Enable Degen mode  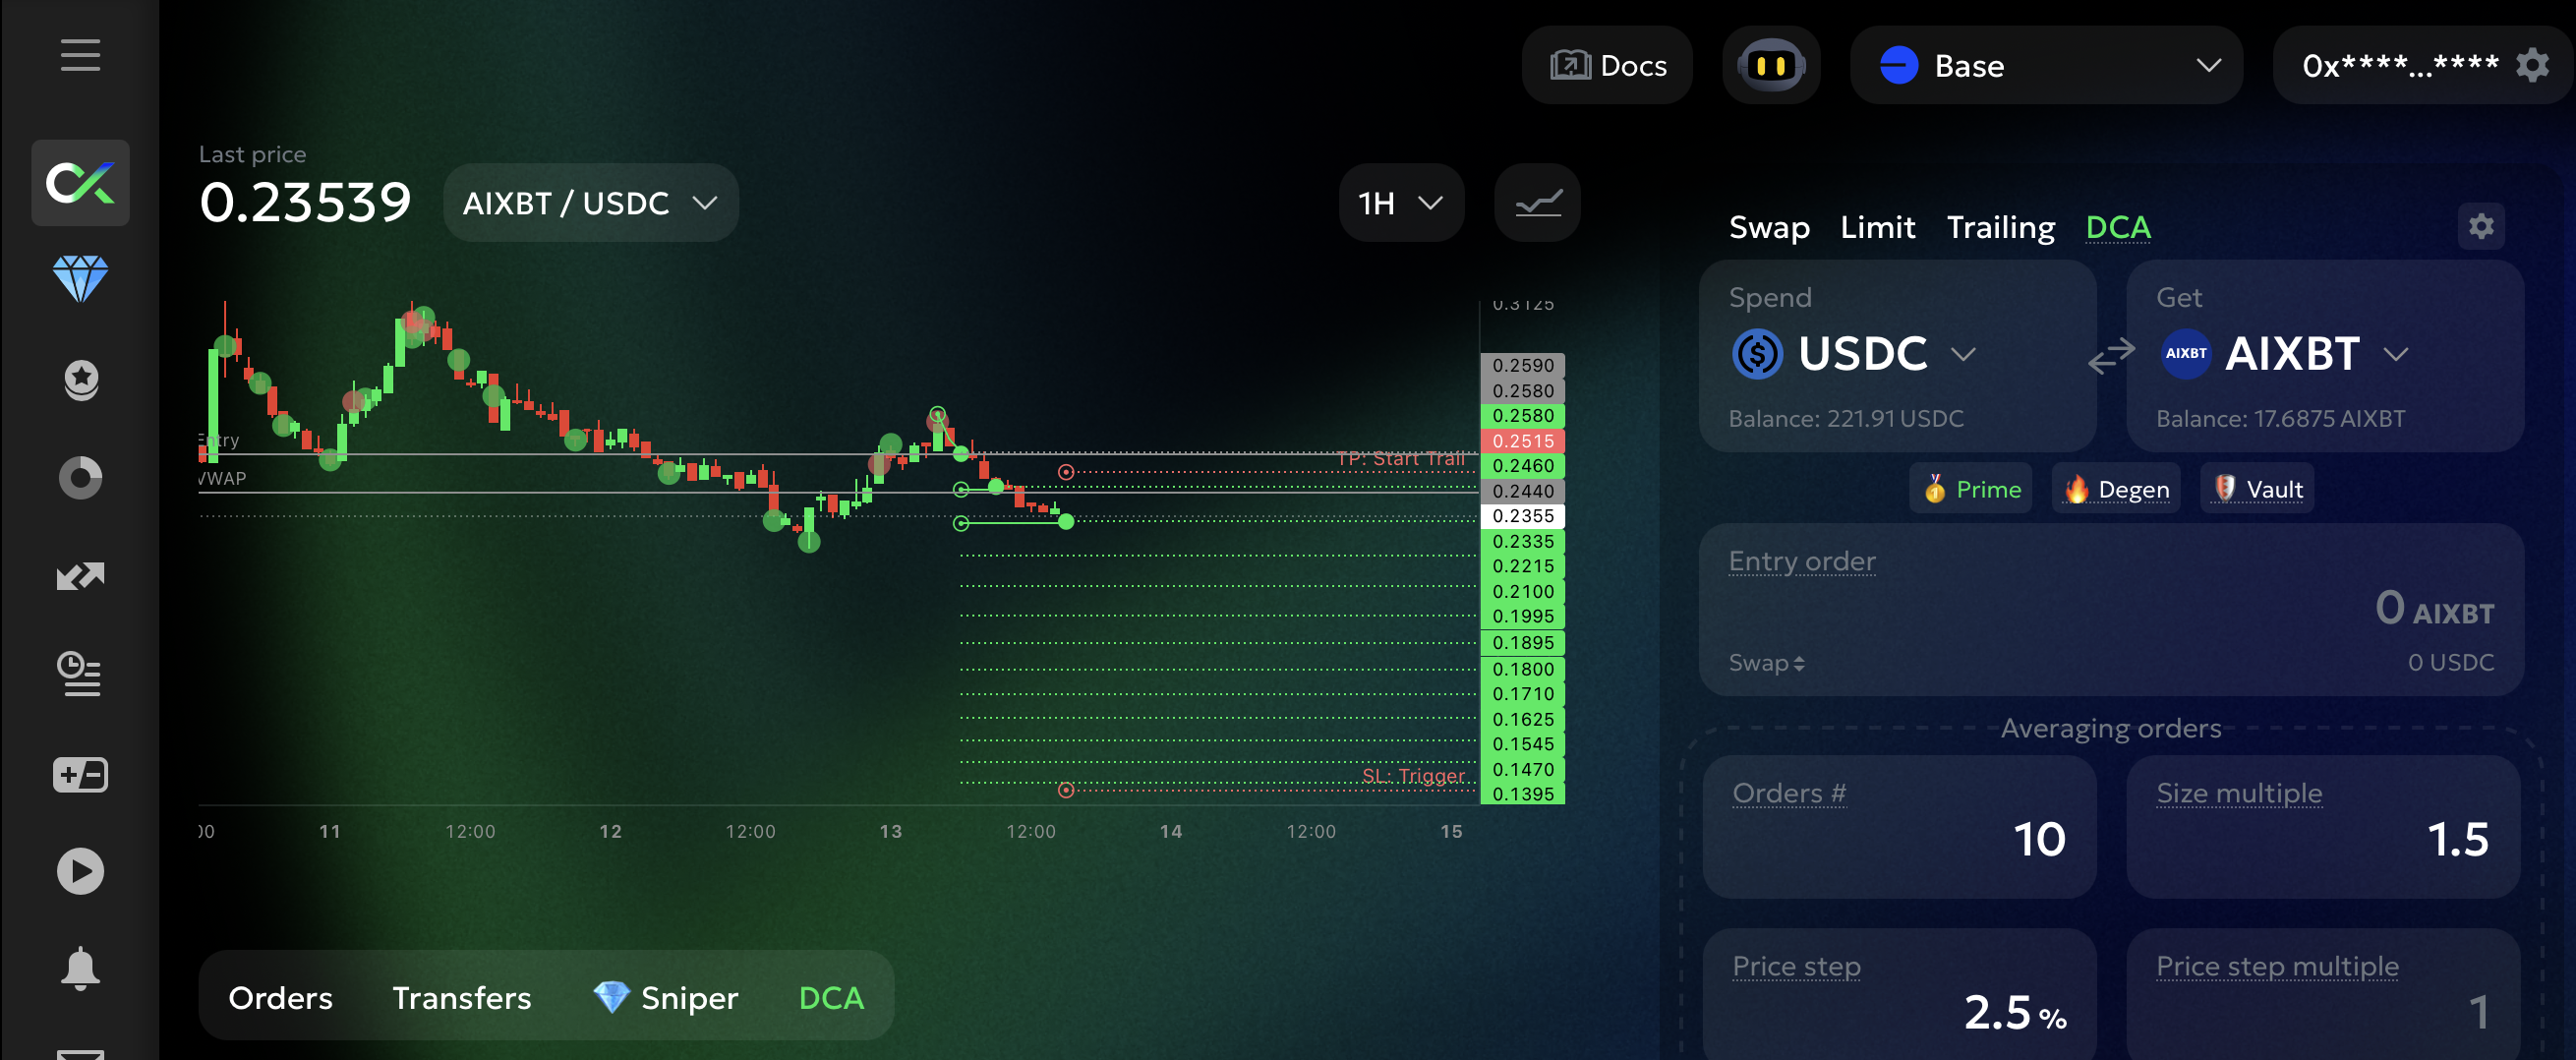pos(2115,488)
